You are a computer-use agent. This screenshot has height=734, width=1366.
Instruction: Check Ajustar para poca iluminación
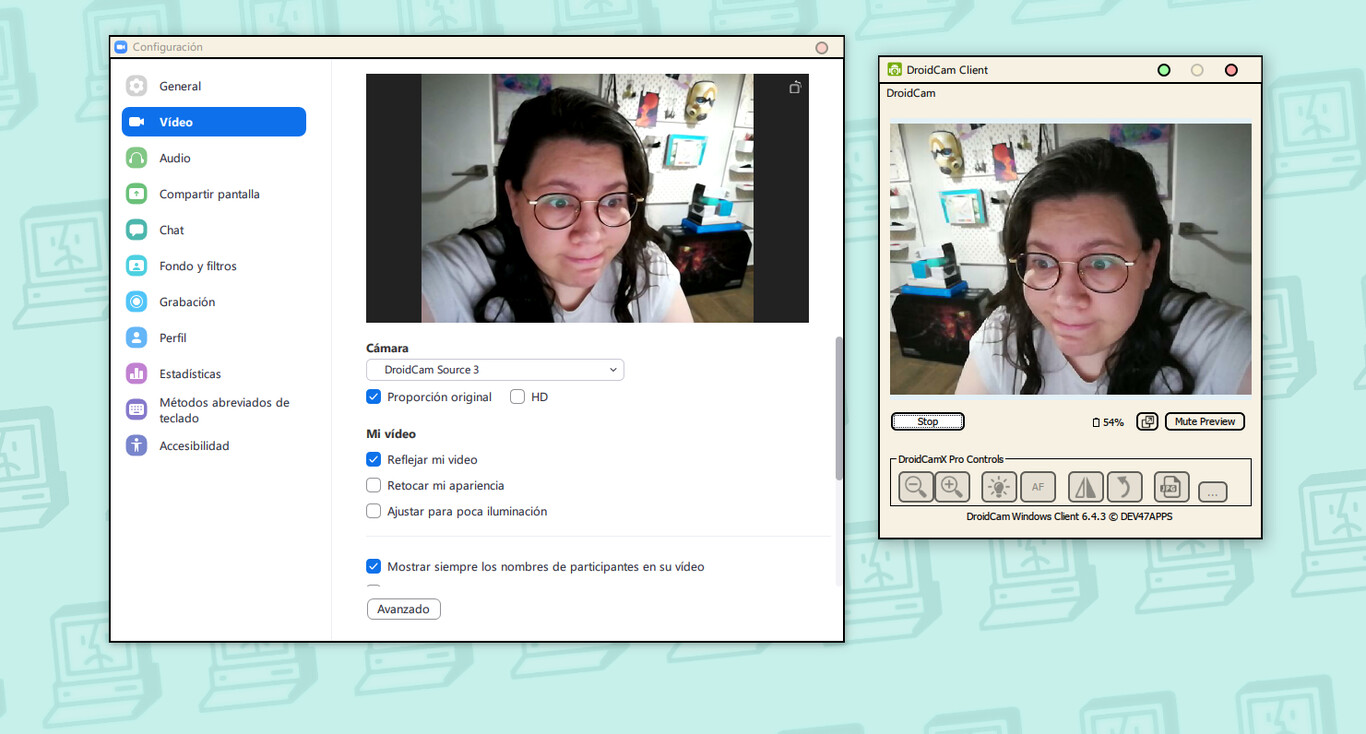point(373,510)
